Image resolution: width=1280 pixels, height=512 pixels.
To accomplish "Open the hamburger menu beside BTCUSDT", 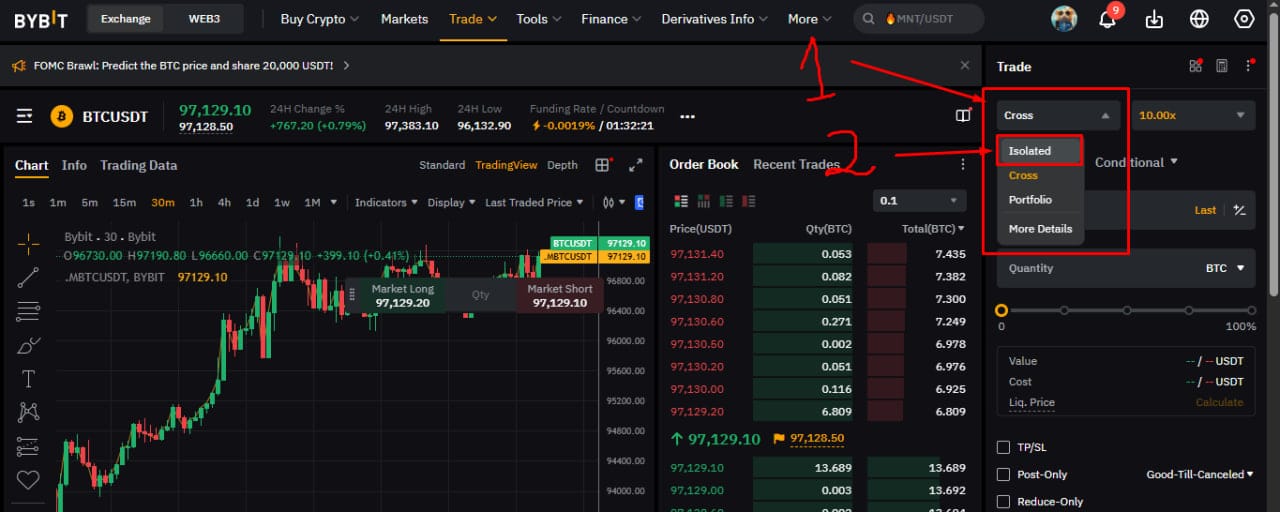I will (x=25, y=116).
